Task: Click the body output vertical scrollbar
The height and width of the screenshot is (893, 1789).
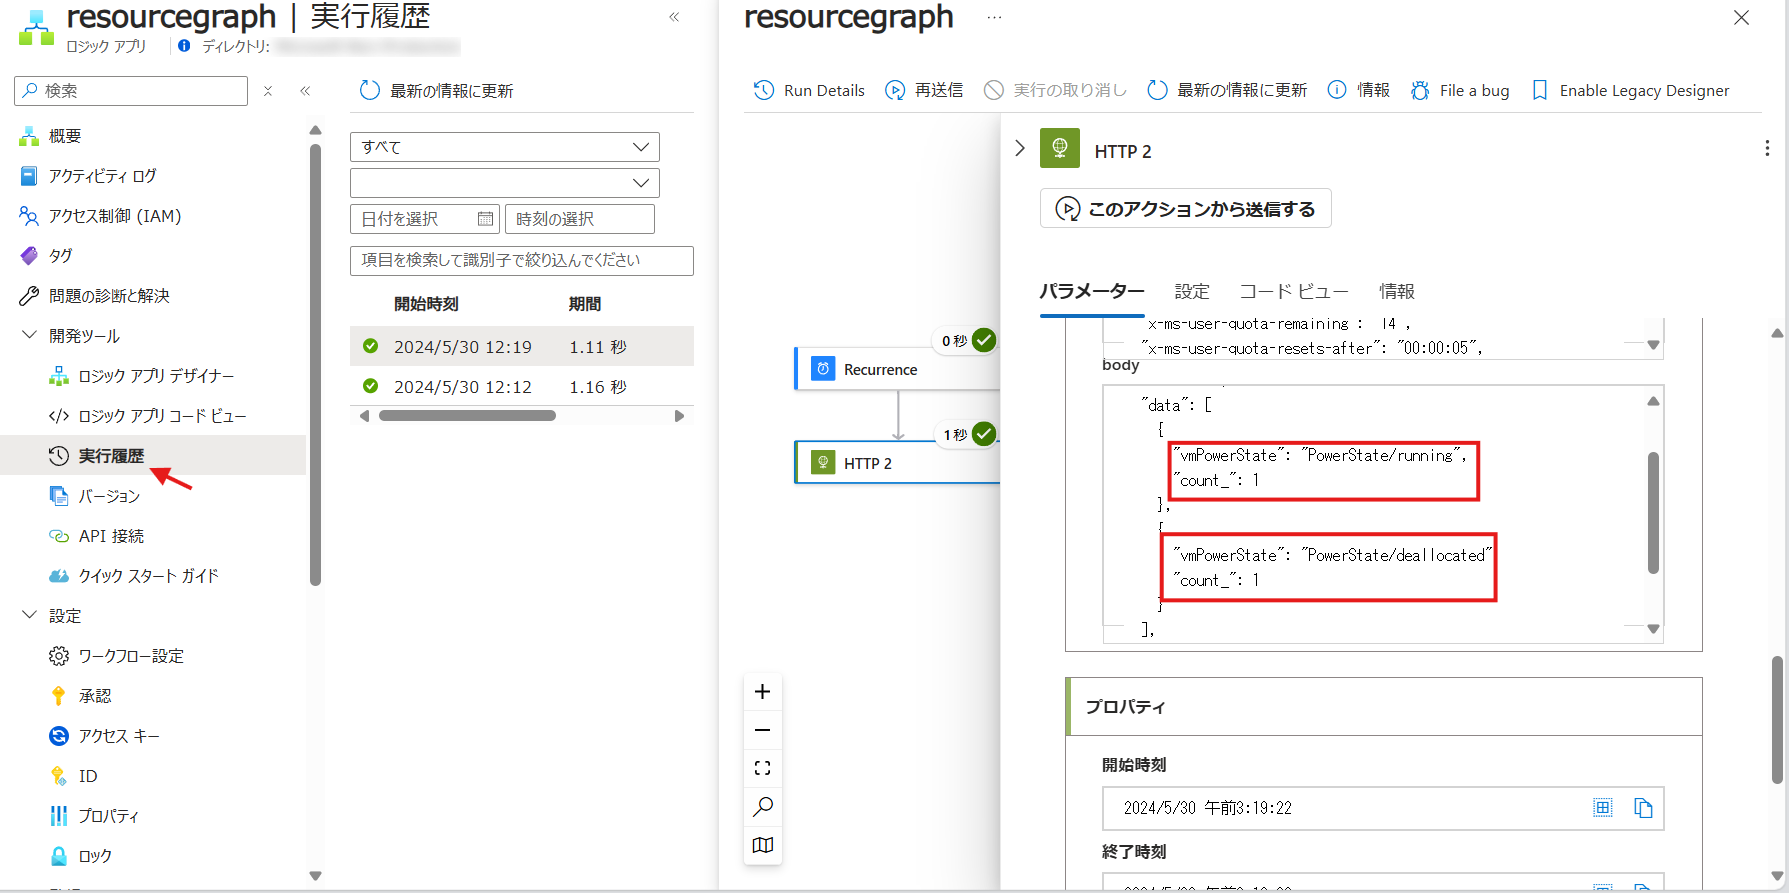Action: click(1653, 513)
